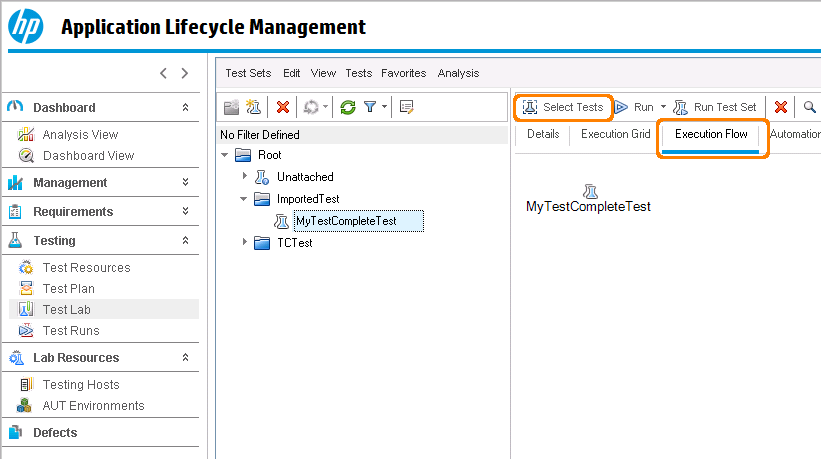The image size is (821, 459).
Task: Open Test Plan in the sidebar
Action: (x=69, y=289)
